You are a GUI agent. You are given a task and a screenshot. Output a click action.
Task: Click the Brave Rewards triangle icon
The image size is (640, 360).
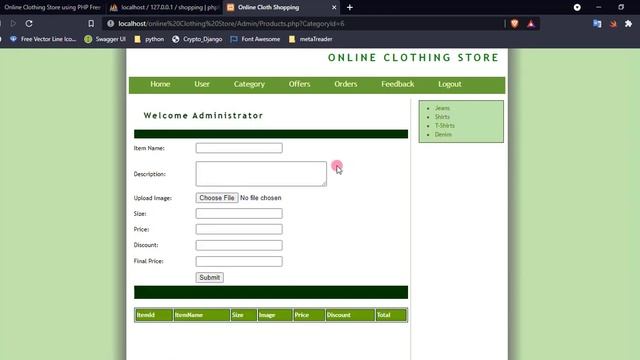(531, 24)
